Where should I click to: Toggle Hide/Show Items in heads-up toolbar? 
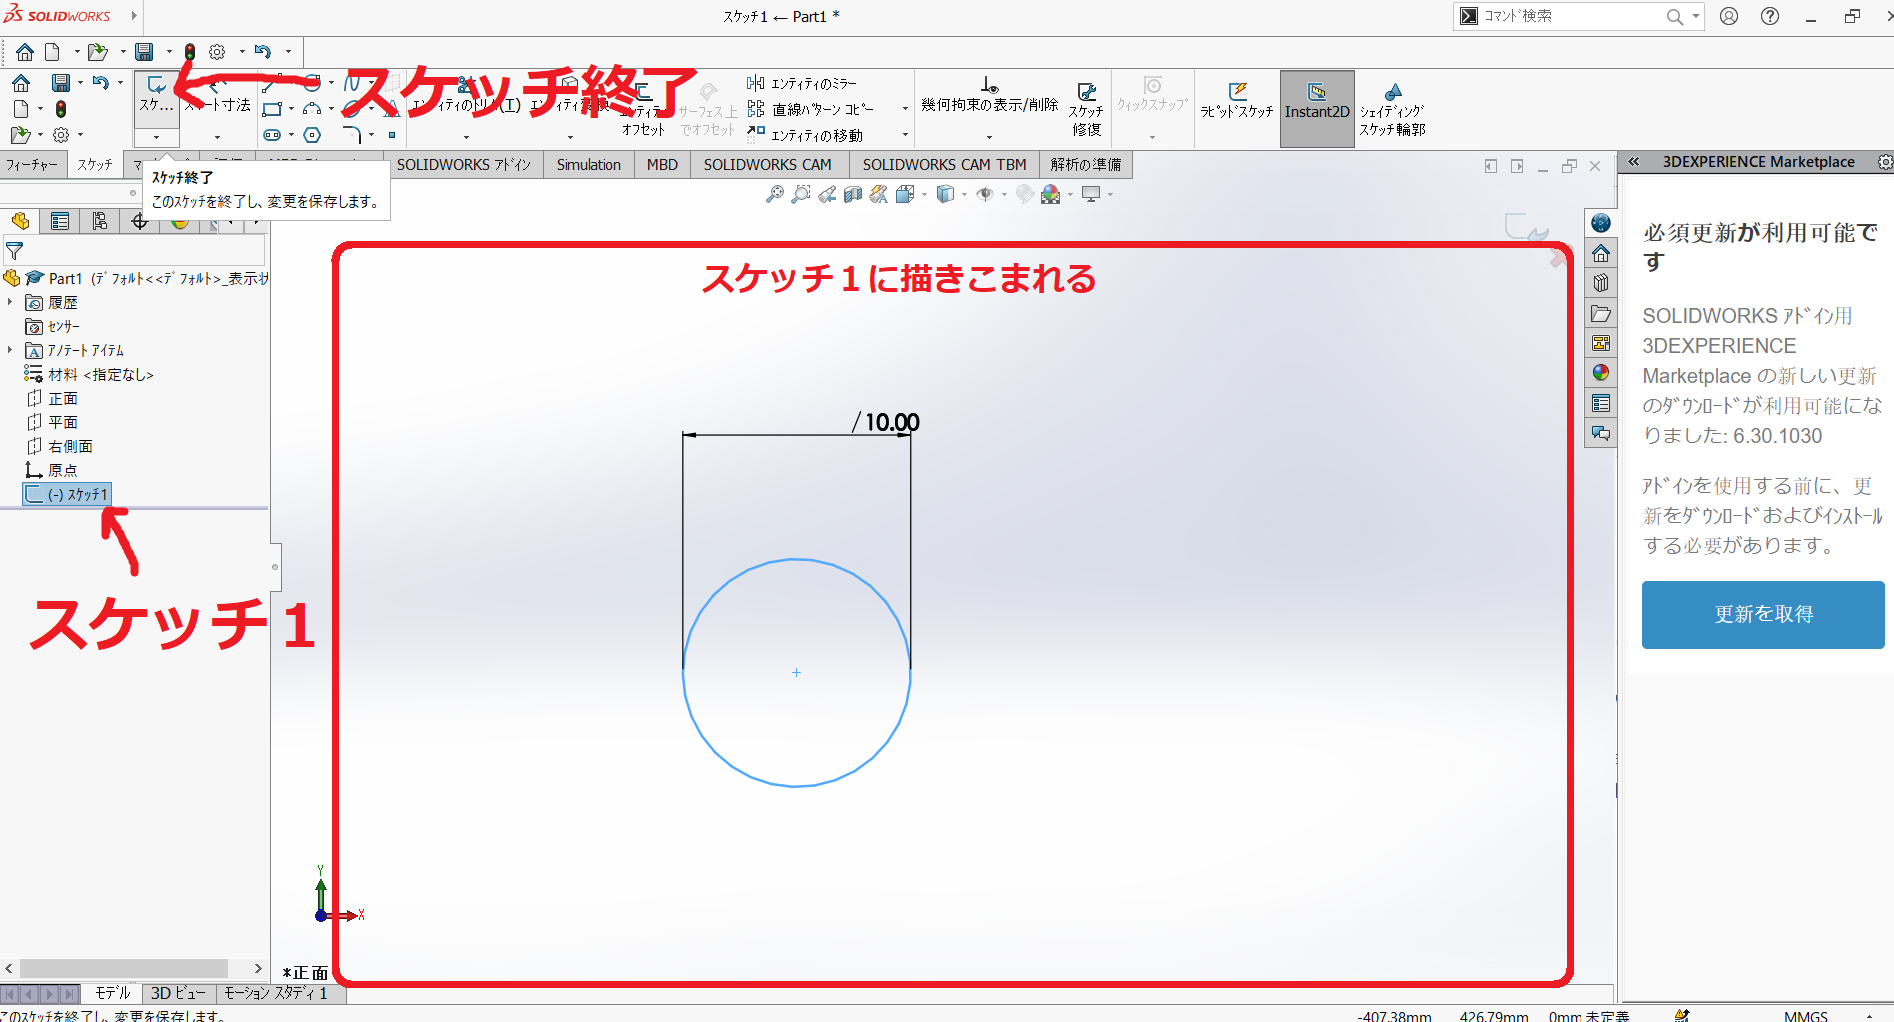click(985, 194)
